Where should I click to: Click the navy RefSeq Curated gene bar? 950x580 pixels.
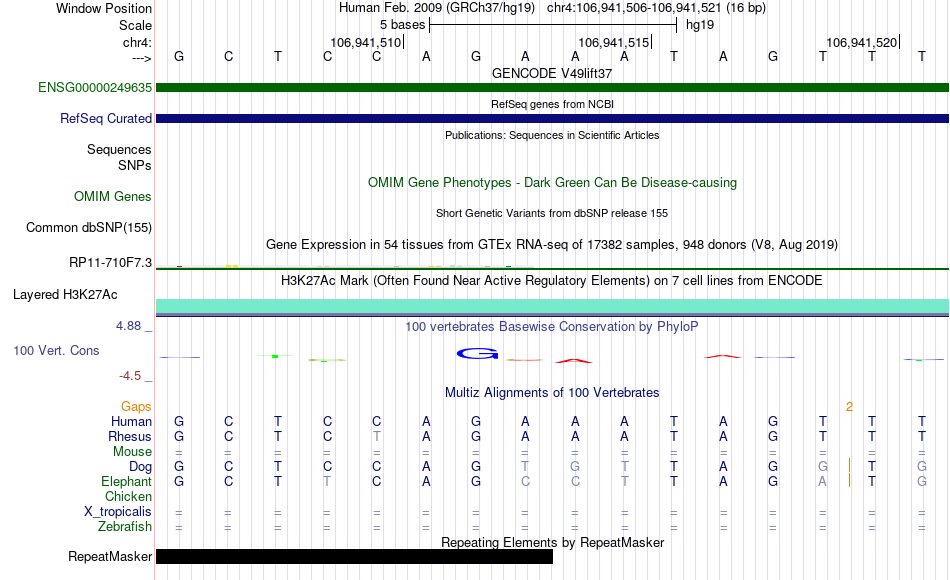[x=552, y=118]
